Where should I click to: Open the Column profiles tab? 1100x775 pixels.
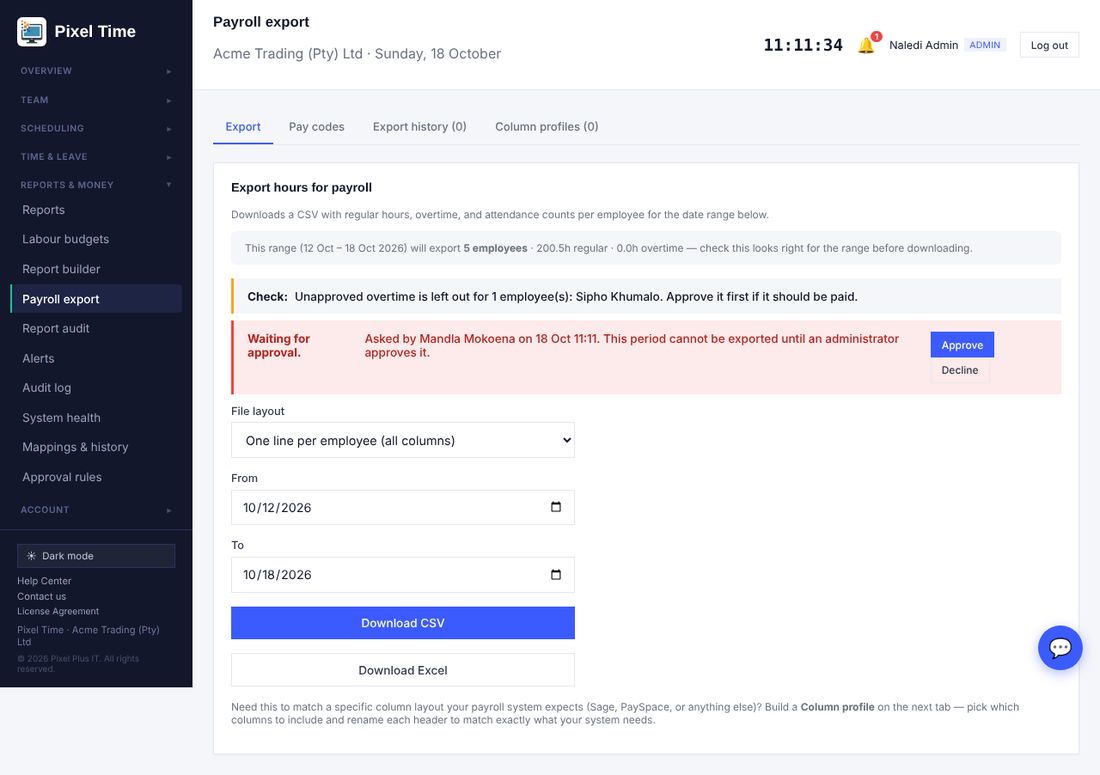(546, 127)
